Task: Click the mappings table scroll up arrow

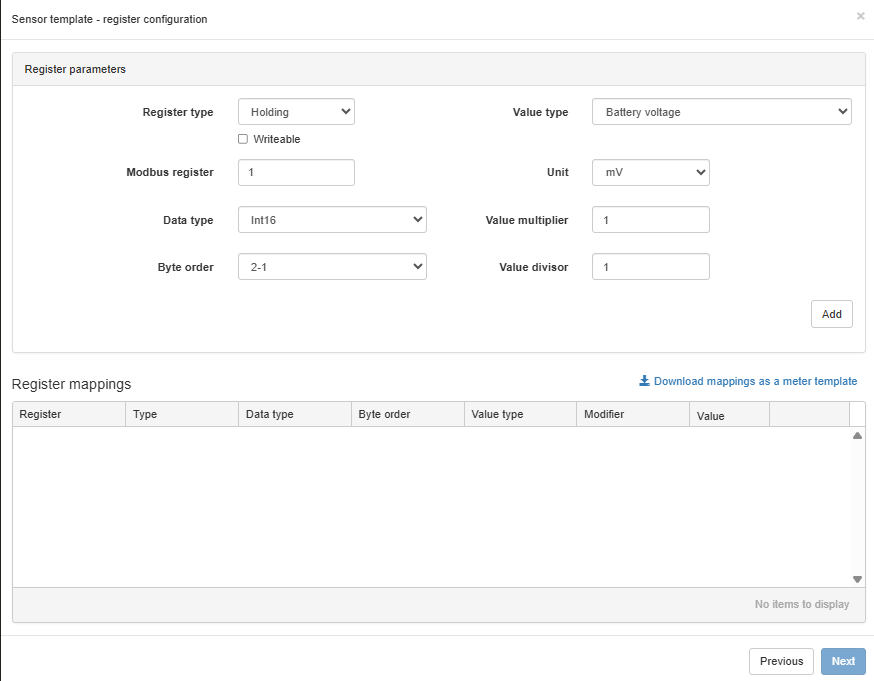Action: pyautogui.click(x=857, y=435)
